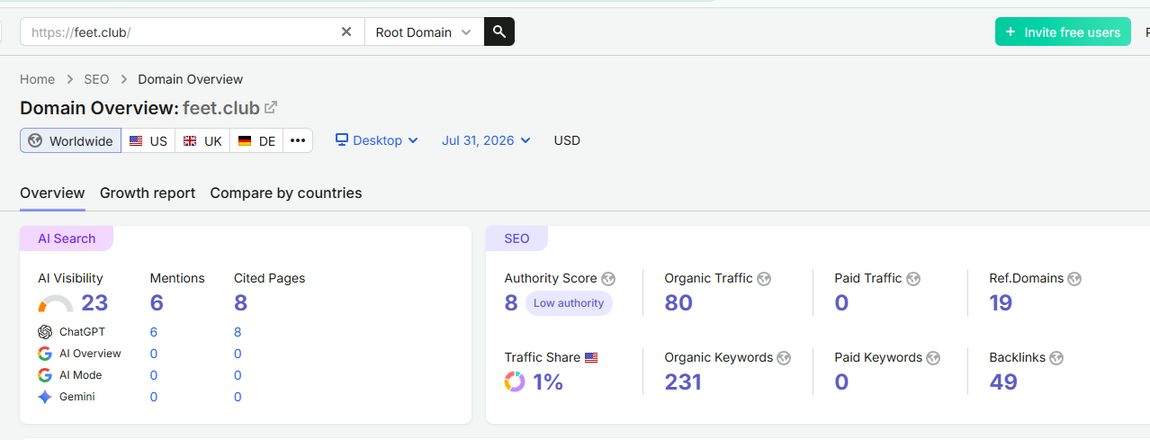Select Worldwide region filter
1150x440 pixels.
tap(71, 141)
